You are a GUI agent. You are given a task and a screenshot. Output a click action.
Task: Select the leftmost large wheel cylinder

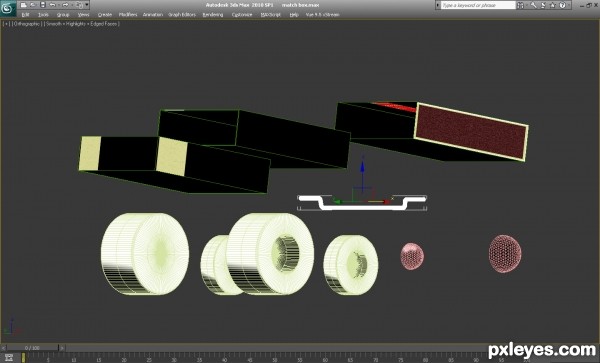click(x=145, y=254)
